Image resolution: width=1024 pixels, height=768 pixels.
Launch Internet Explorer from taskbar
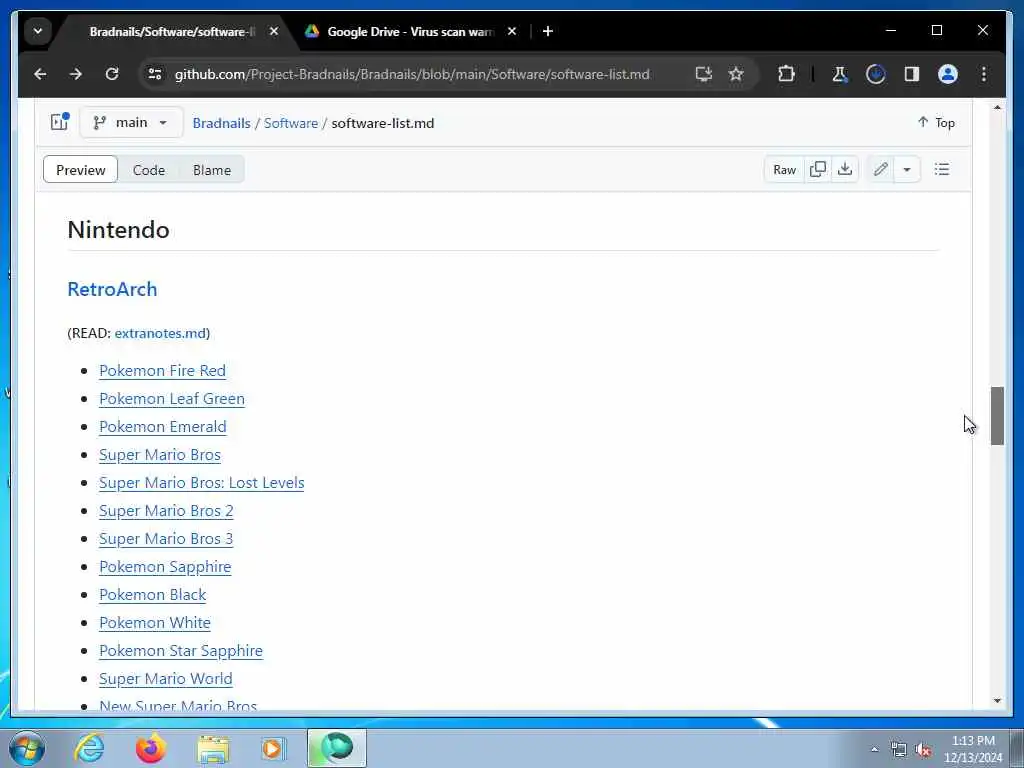tap(89, 748)
